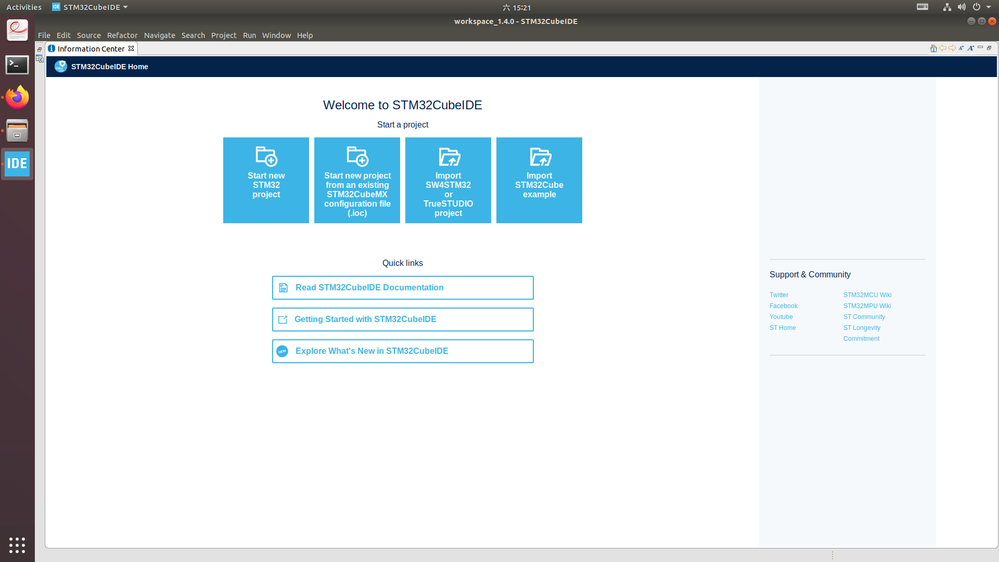Minimize the Information Center view
The image size is (999, 562).
click(x=981, y=47)
